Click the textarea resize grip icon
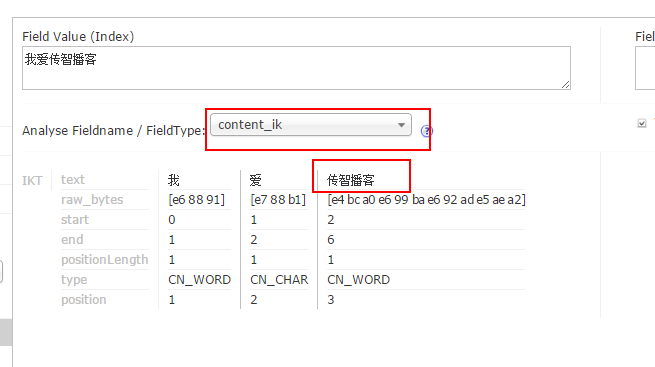Viewport: 655px width, 367px height. 566,85
